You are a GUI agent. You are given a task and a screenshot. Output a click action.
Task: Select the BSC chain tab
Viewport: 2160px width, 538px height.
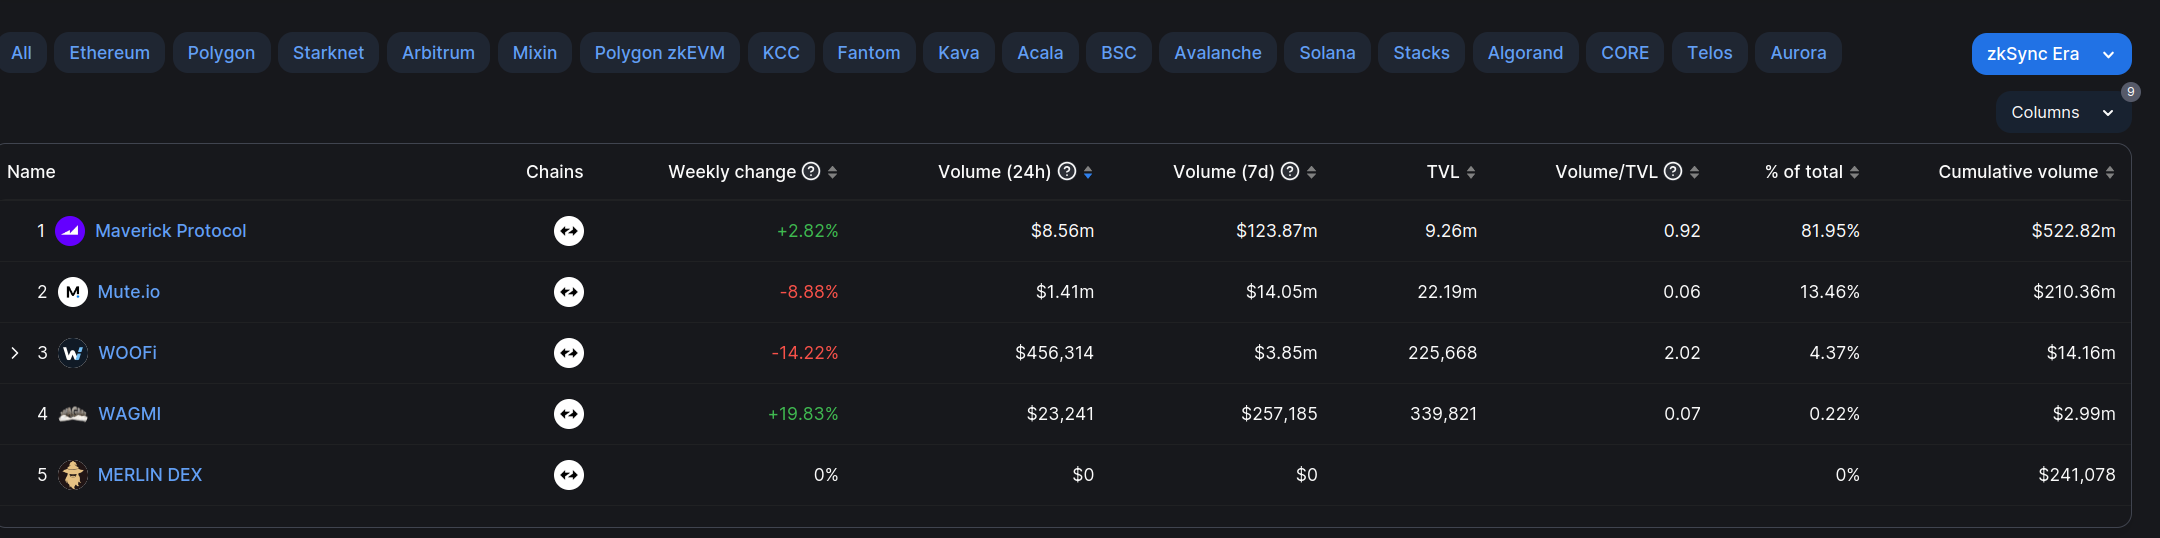click(x=1119, y=53)
